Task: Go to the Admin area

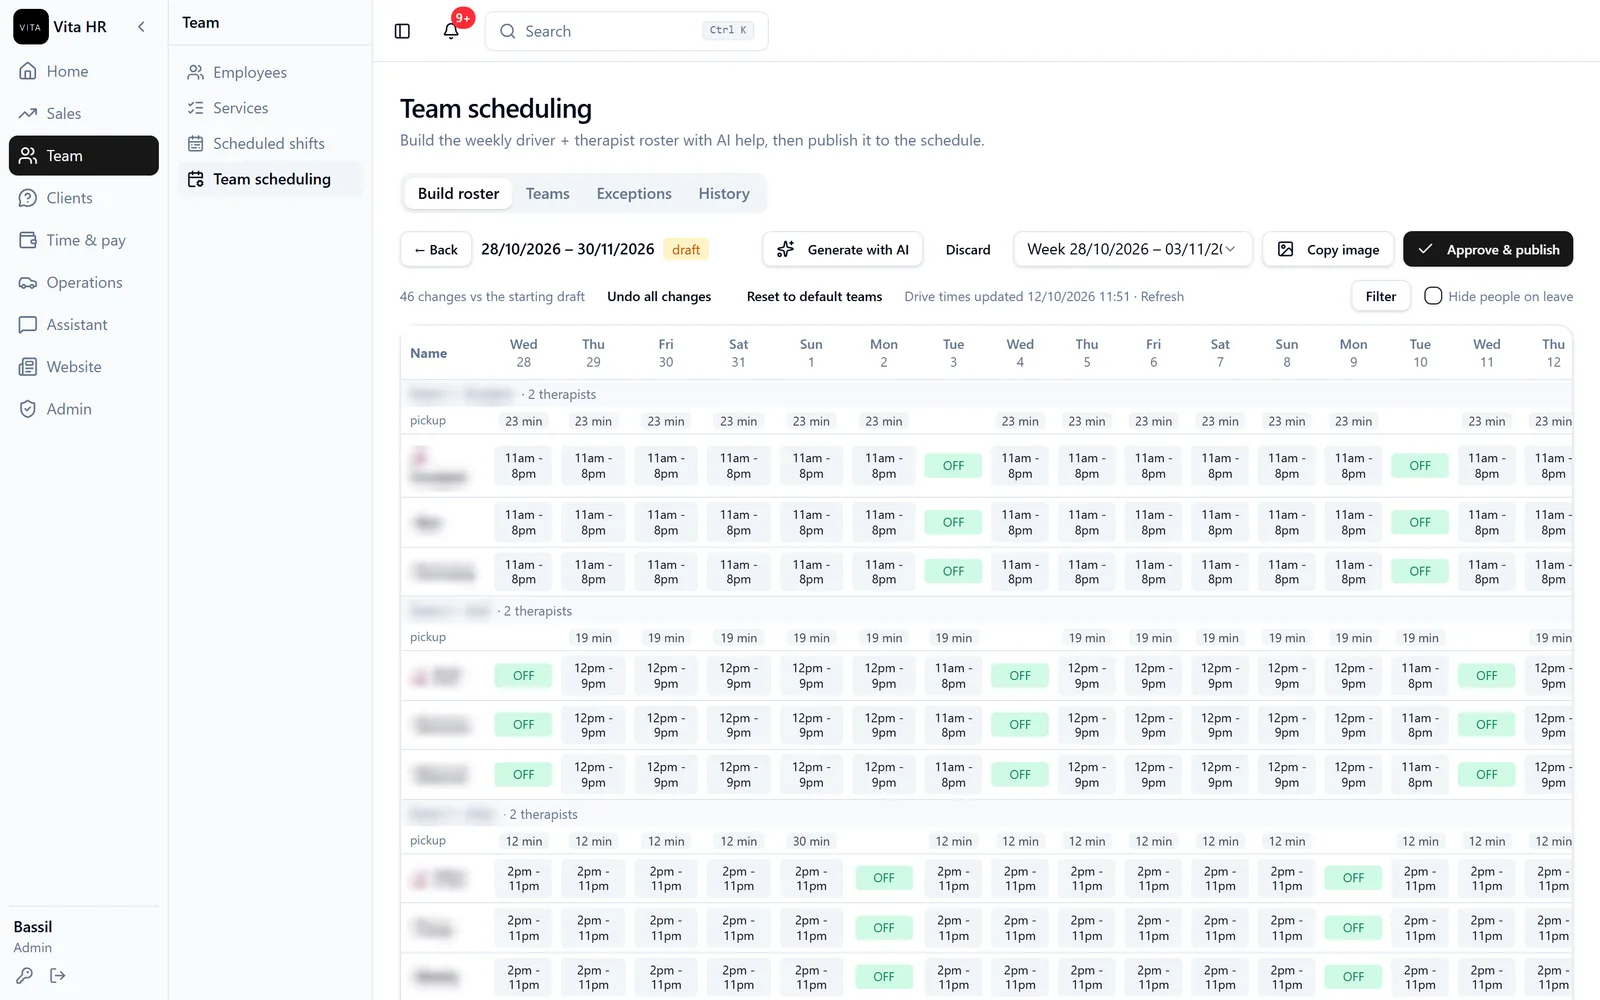Action: click(x=84, y=409)
